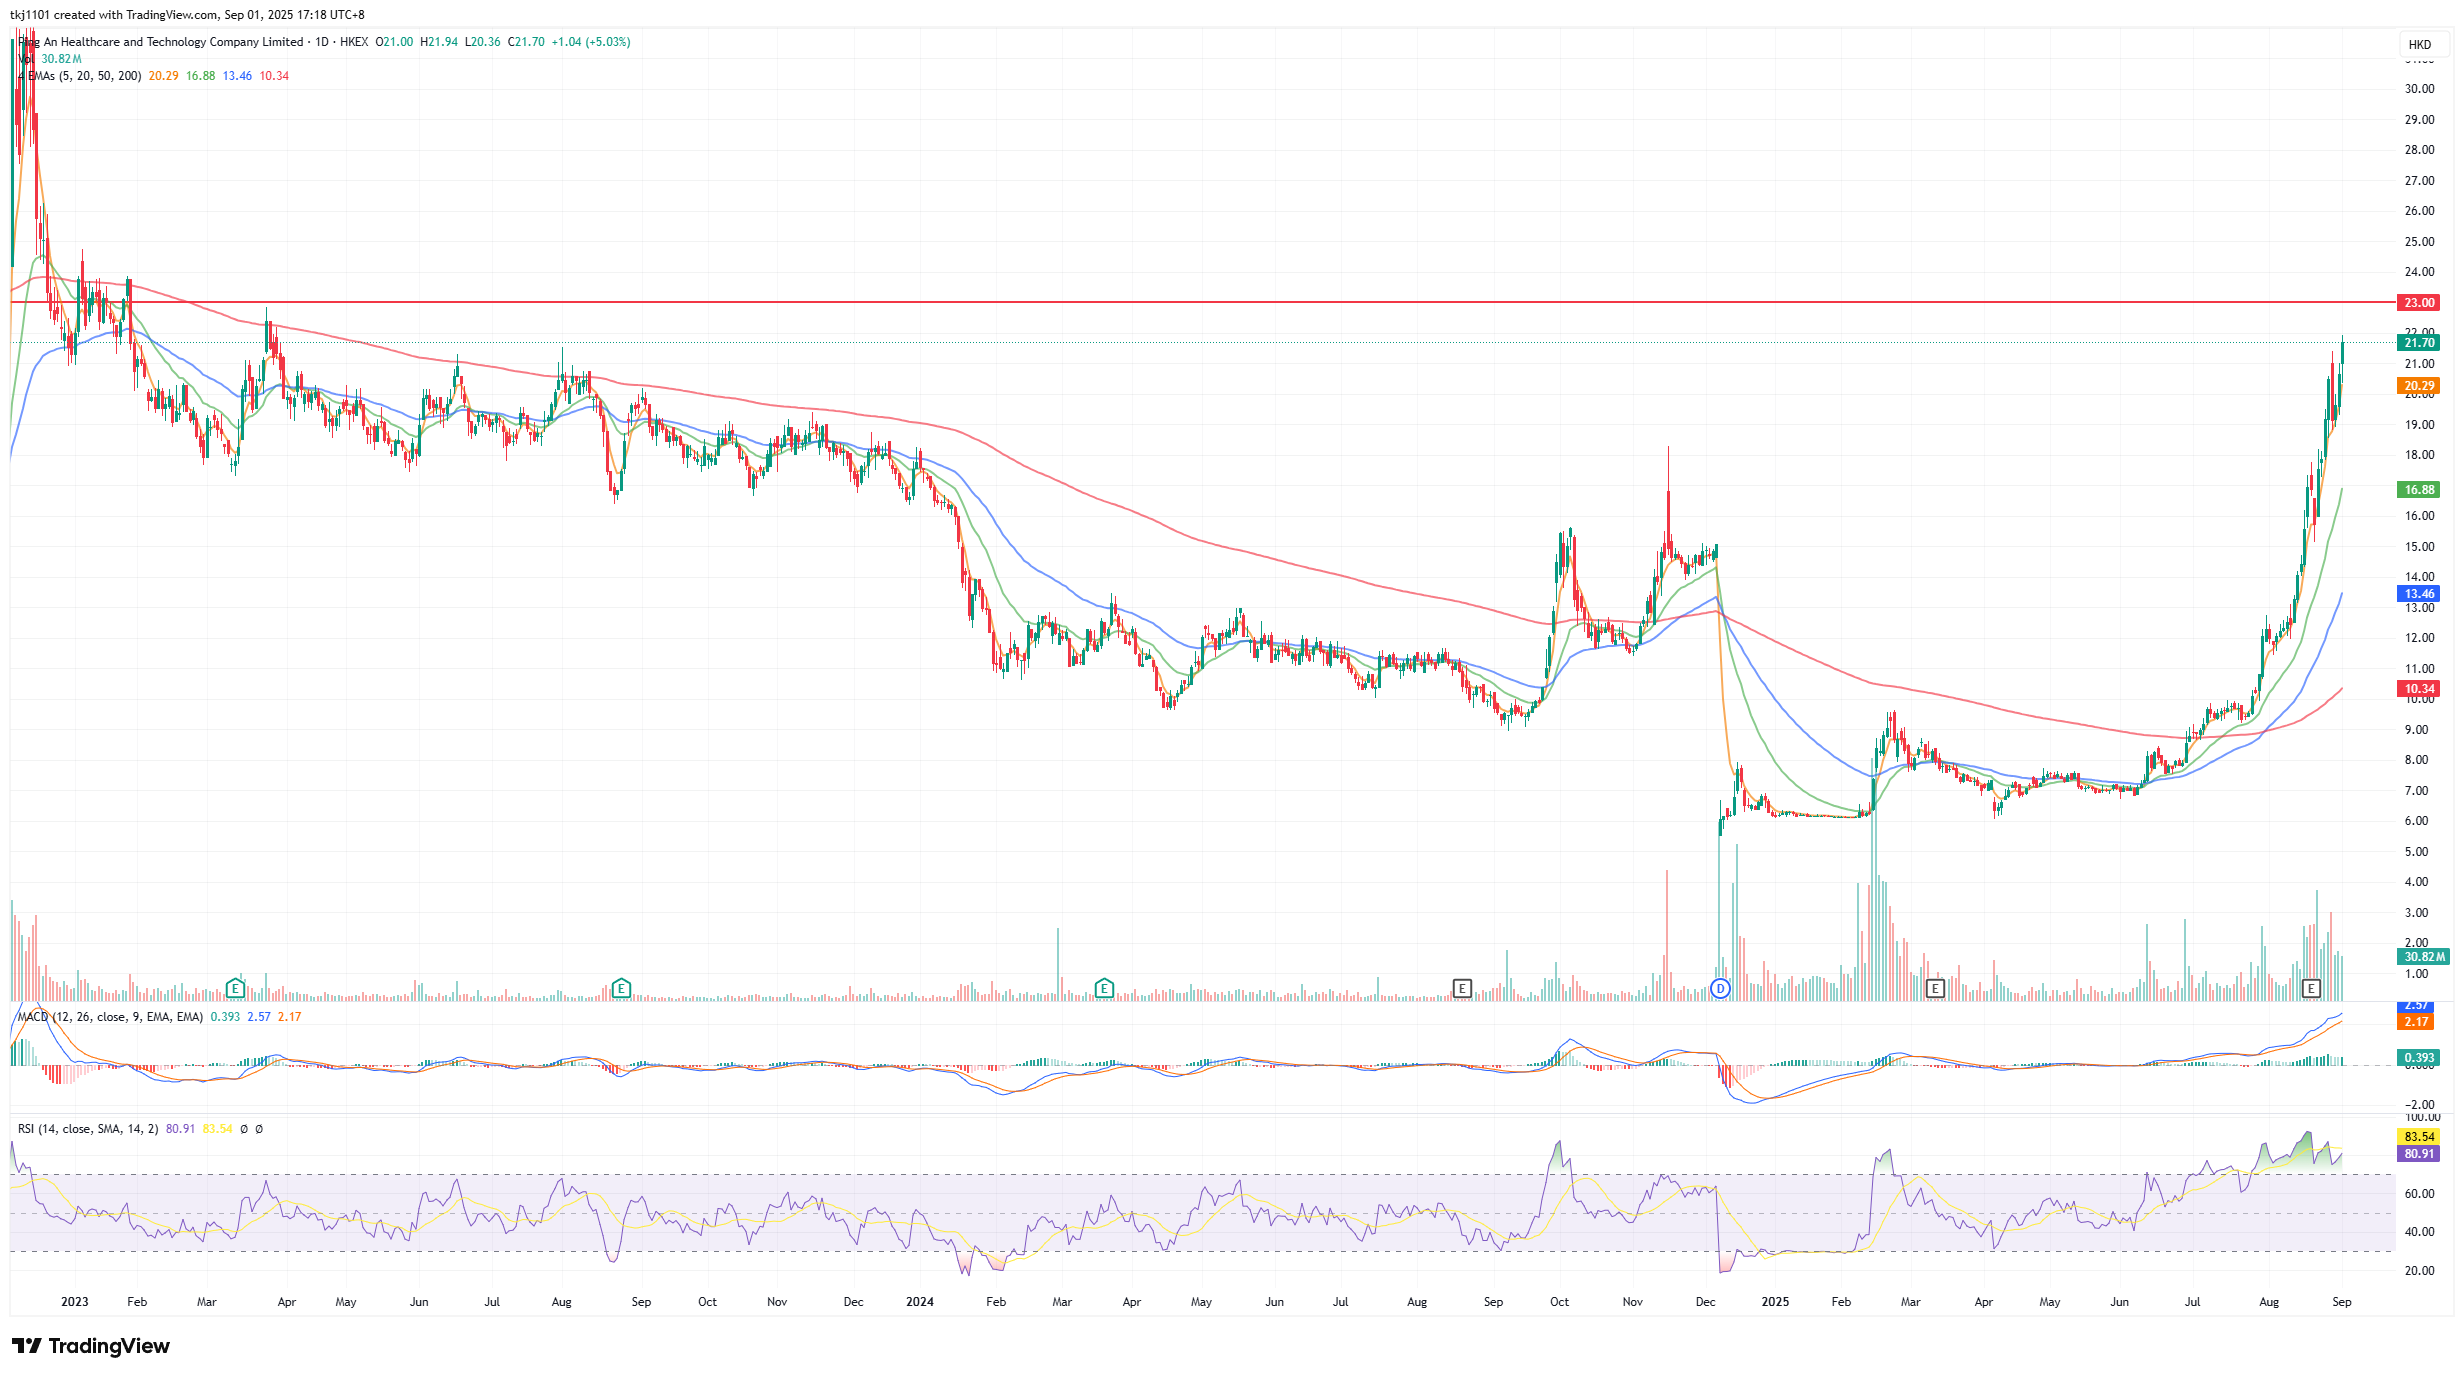Click the green 21.70 last price label
This screenshot has width=2464, height=1376.
2419,343
